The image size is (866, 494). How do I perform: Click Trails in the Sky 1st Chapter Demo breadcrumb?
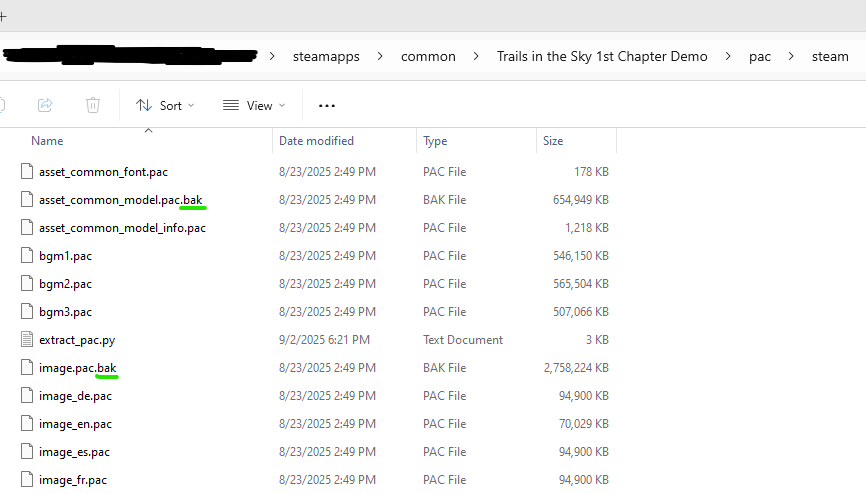[x=602, y=56]
